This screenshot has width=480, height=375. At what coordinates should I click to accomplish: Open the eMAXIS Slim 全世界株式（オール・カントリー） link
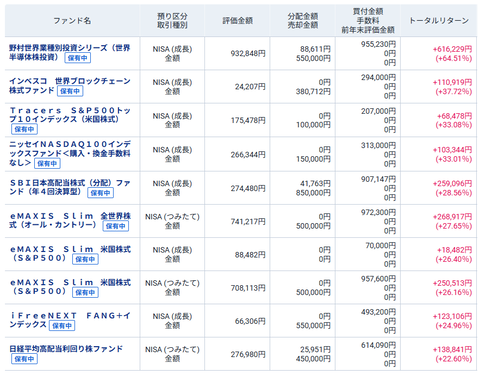(x=70, y=220)
